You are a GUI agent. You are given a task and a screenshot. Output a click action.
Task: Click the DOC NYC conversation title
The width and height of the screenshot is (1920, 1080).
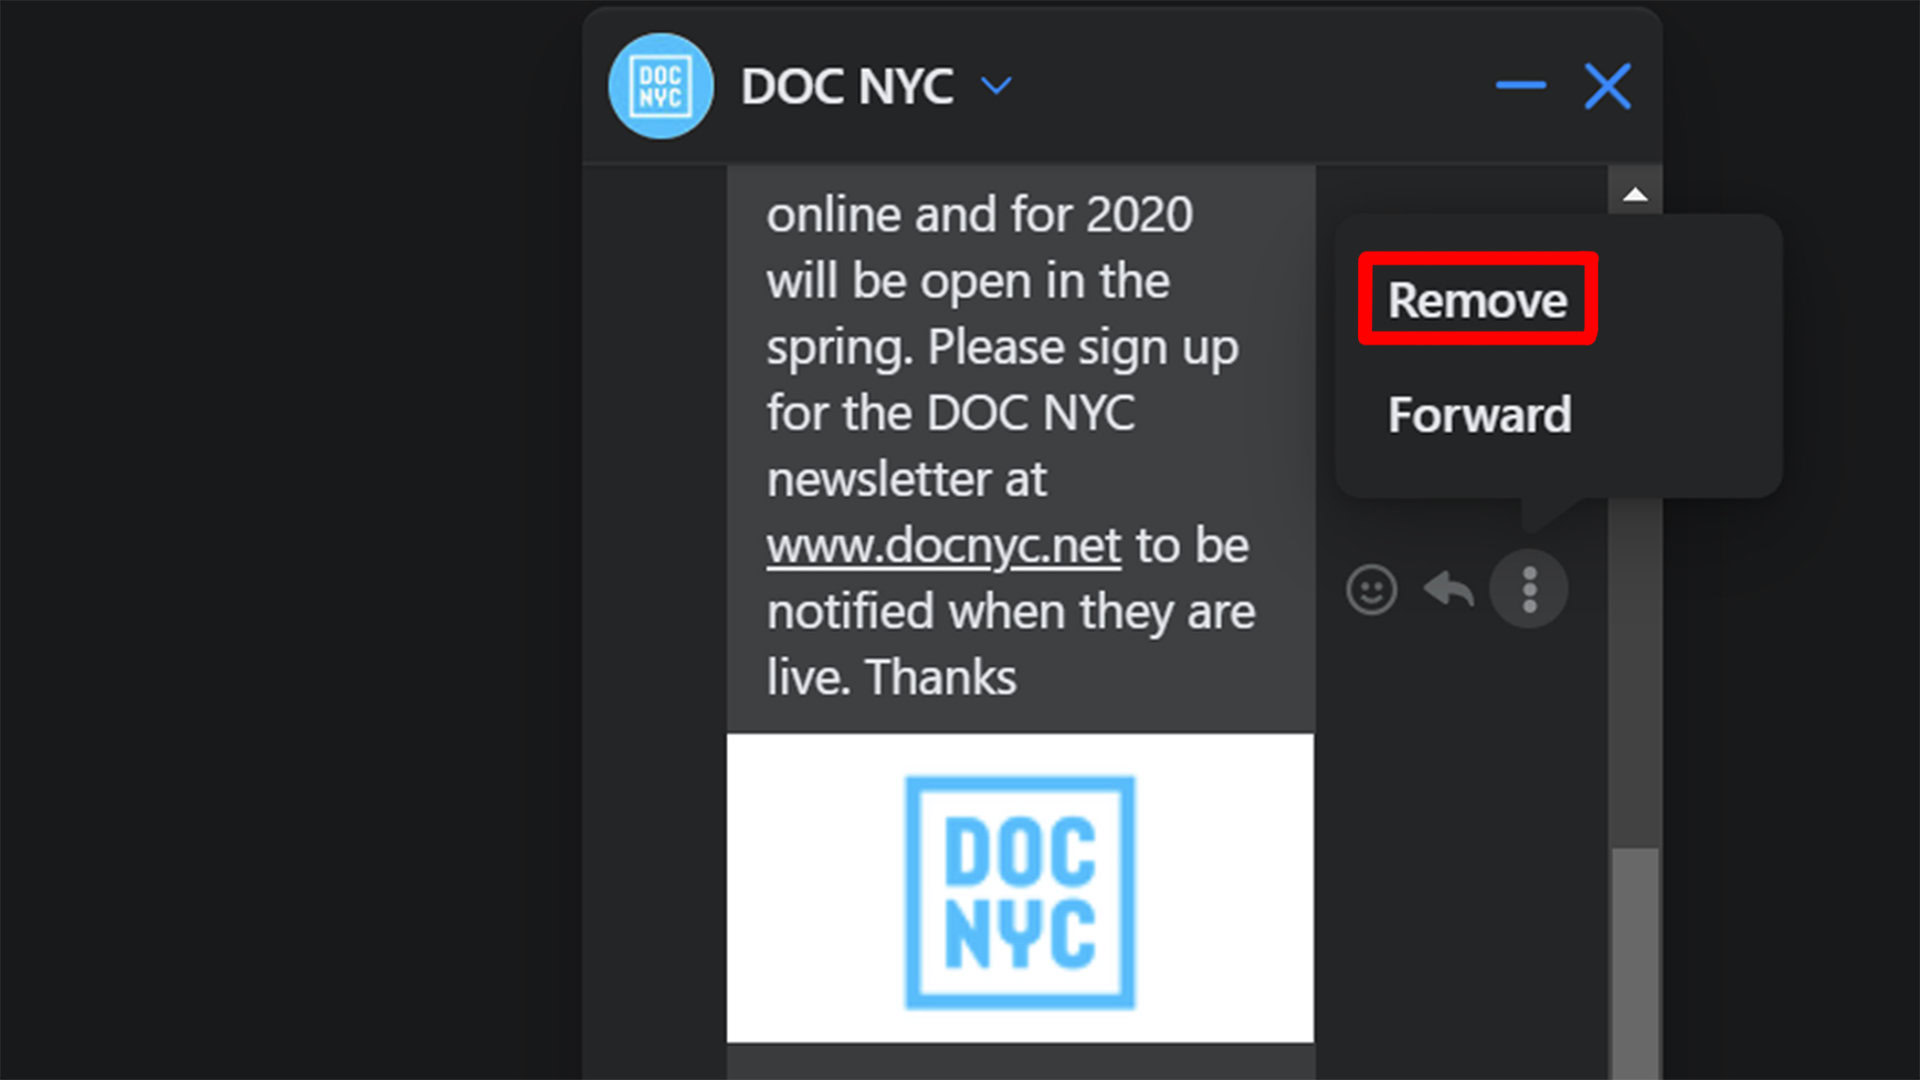(x=847, y=87)
